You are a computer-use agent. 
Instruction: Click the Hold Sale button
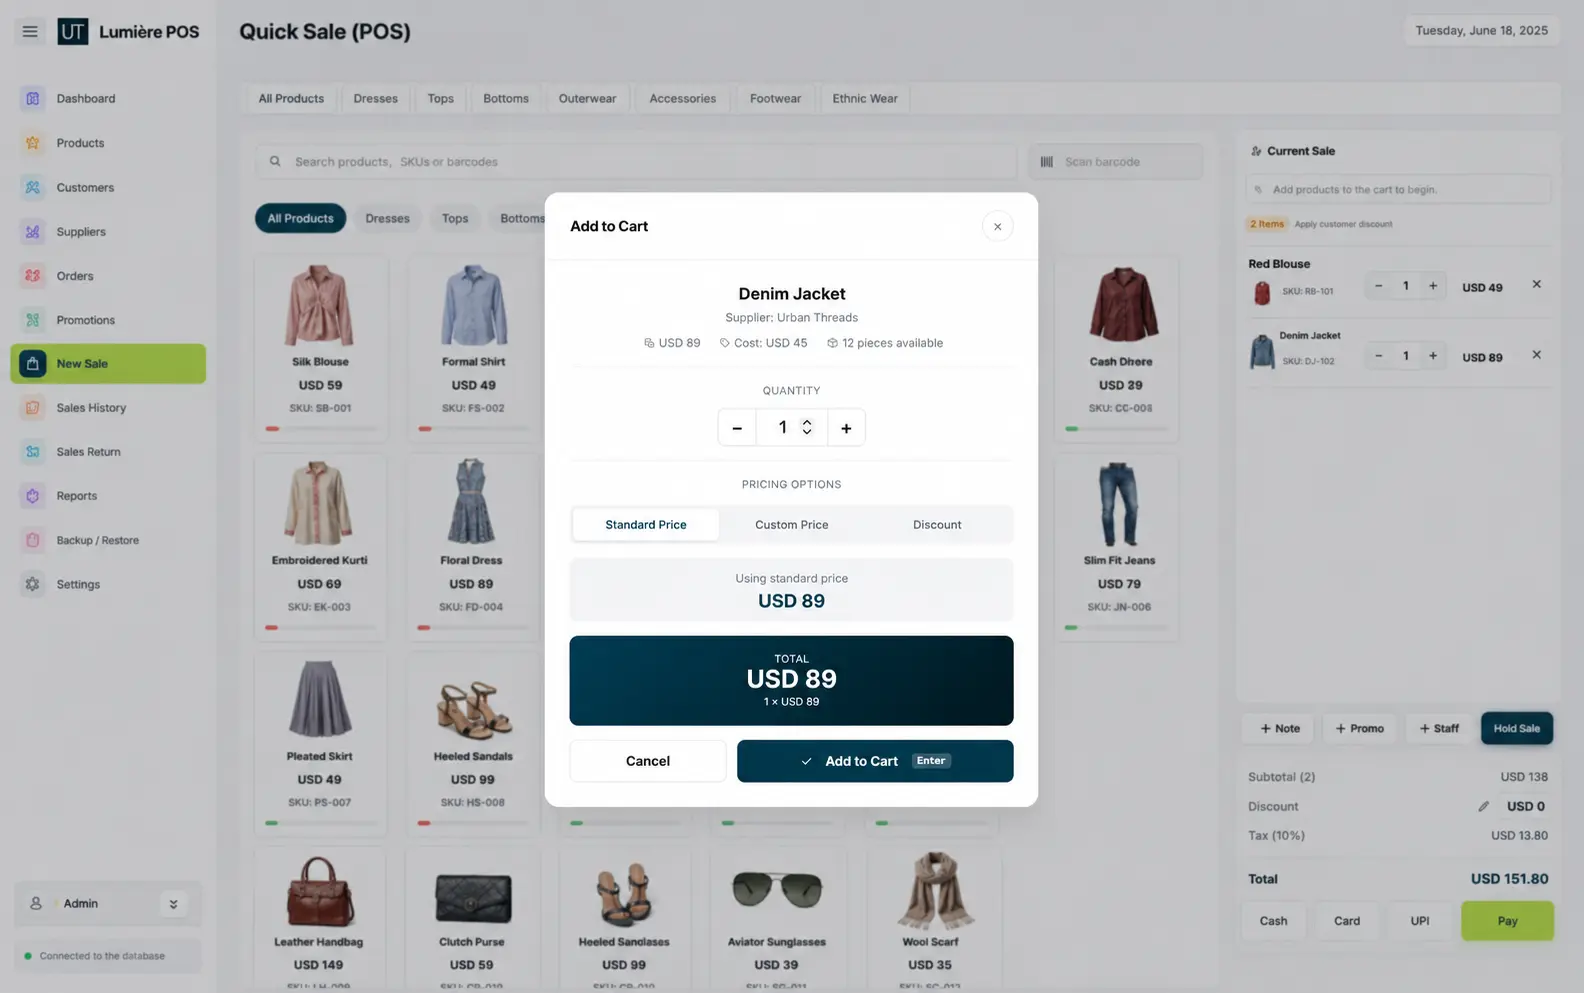point(1517,728)
